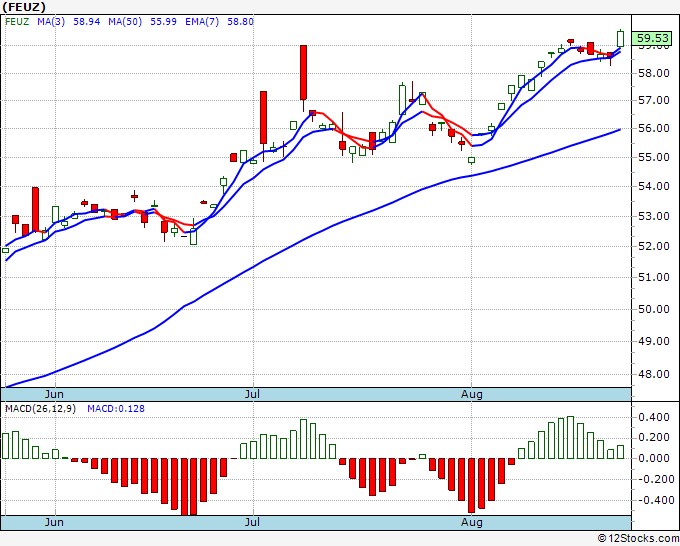The width and height of the screenshot is (680, 546).
Task: Click Aug on the price chart axis
Action: 471,394
